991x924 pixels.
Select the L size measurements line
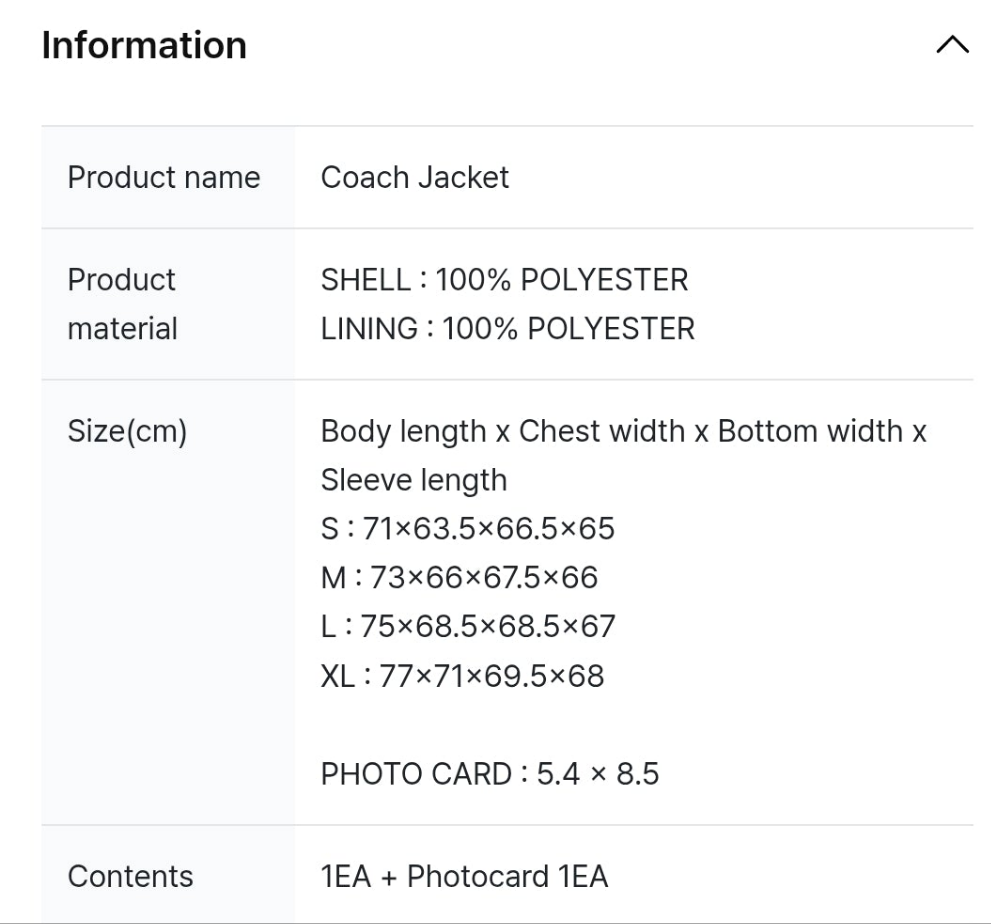point(468,626)
